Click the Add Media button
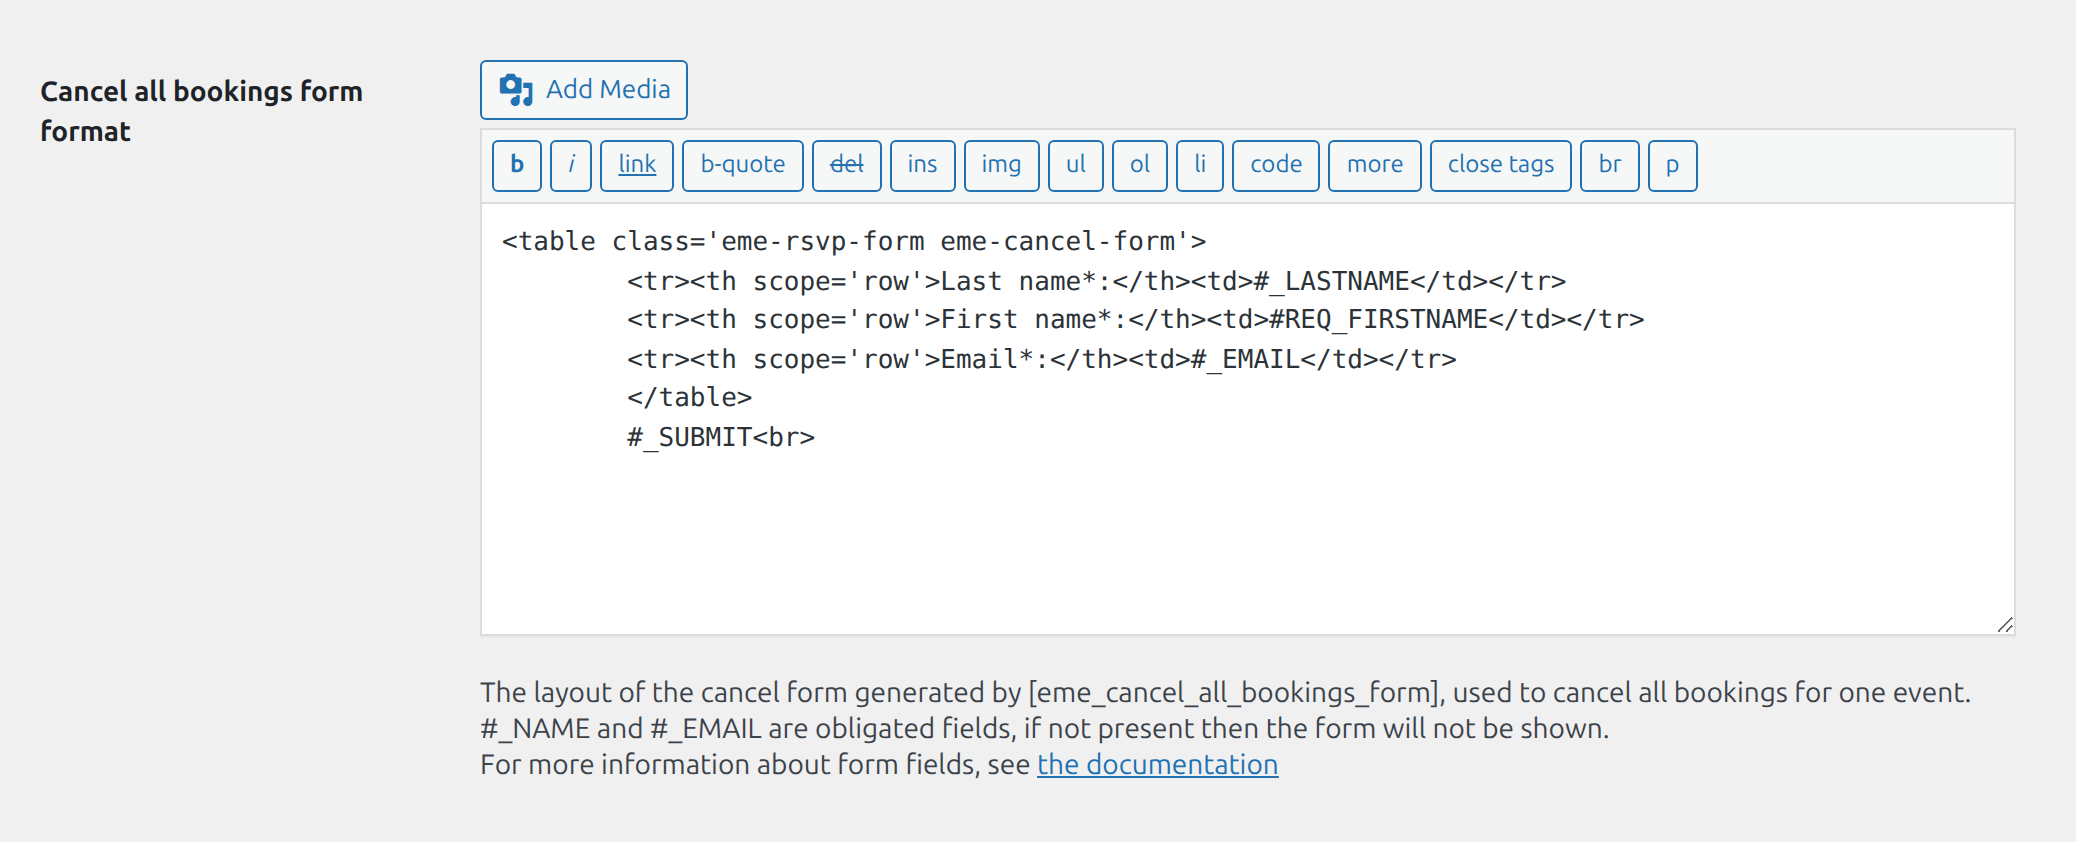Image resolution: width=2076 pixels, height=842 pixels. tap(584, 90)
